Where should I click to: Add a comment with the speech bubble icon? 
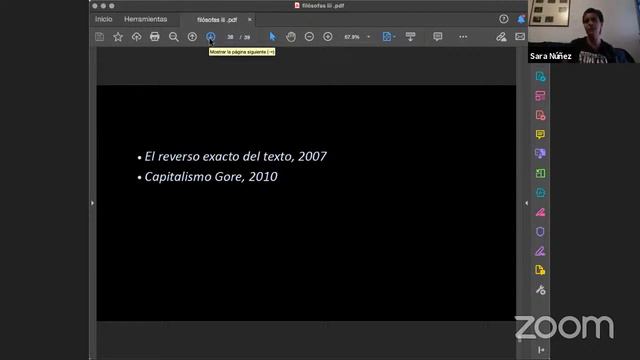pos(438,37)
